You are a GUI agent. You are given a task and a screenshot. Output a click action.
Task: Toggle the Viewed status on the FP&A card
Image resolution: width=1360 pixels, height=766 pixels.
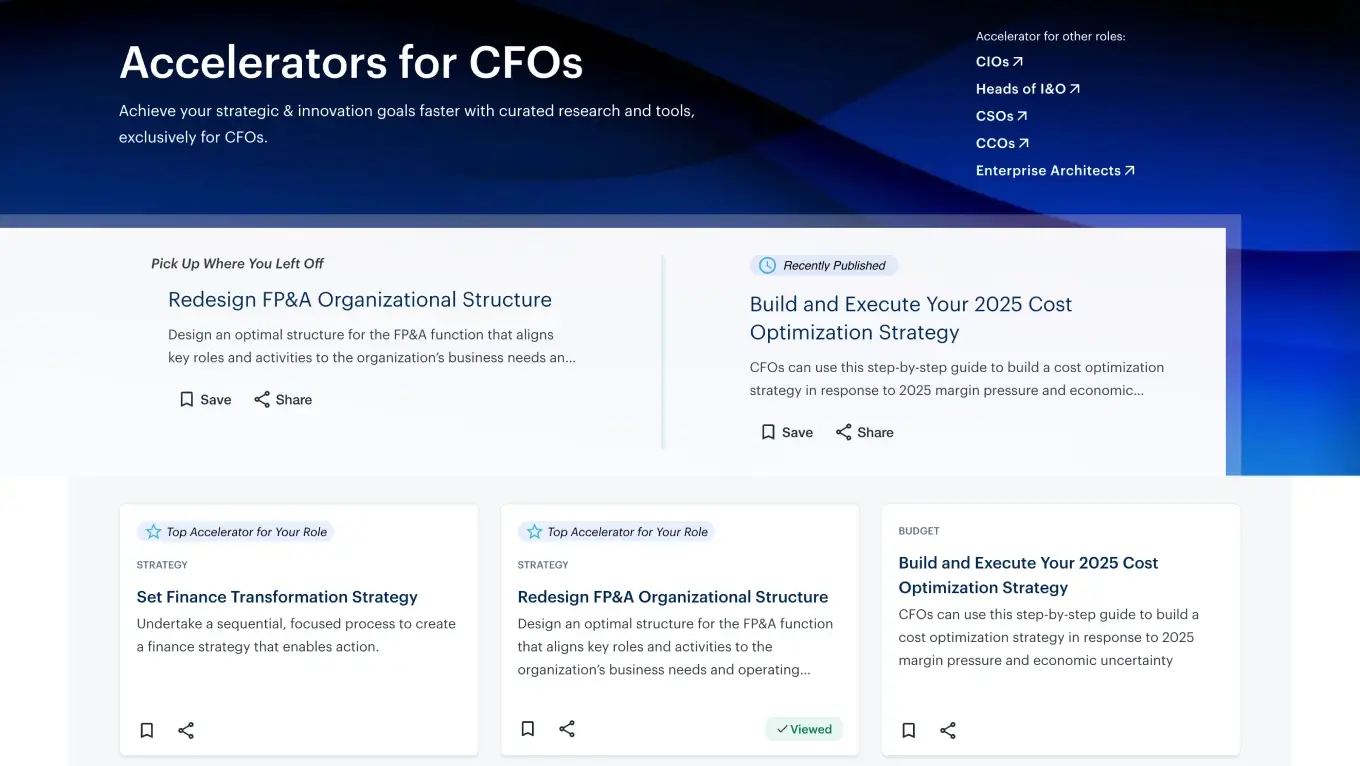pos(804,729)
